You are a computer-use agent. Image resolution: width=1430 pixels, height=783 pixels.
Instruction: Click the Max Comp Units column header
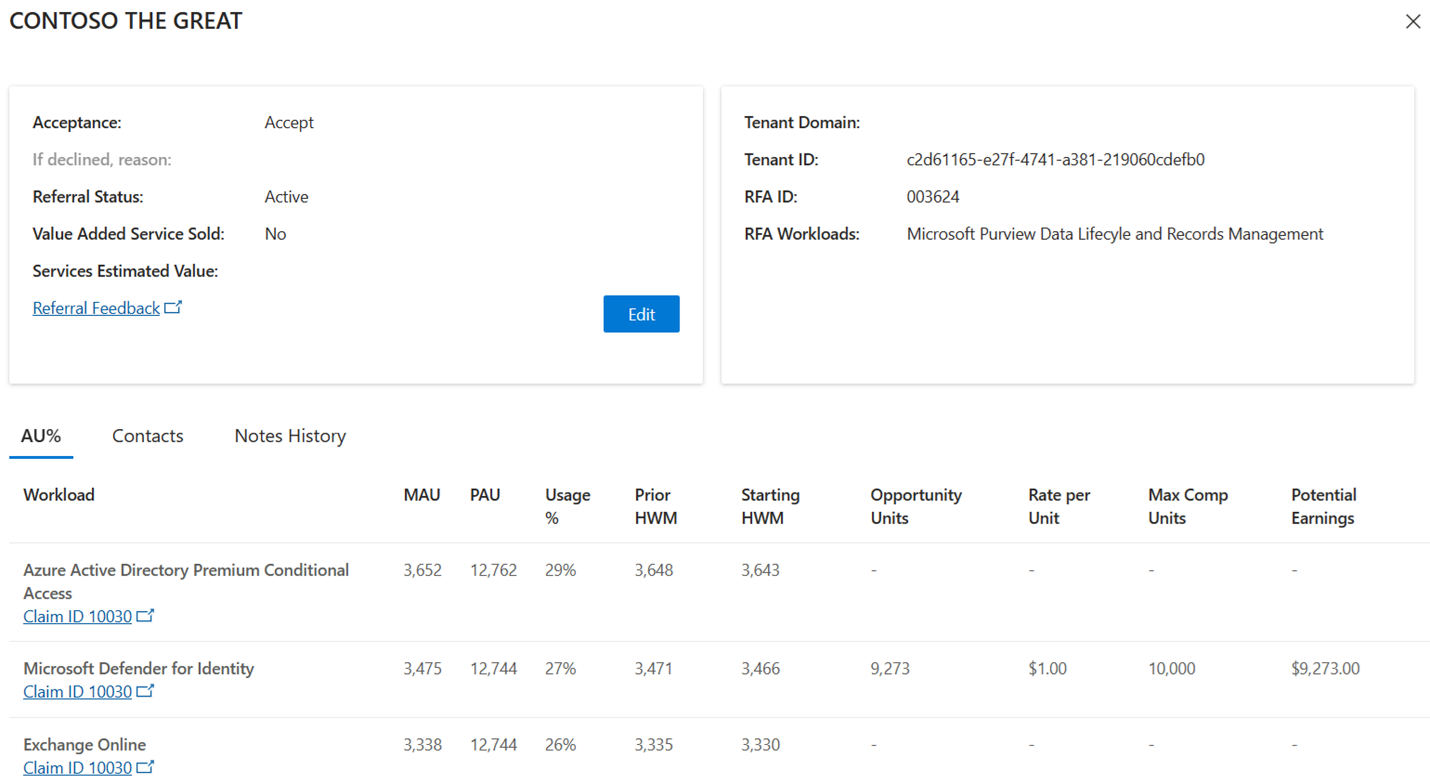tap(1188, 506)
